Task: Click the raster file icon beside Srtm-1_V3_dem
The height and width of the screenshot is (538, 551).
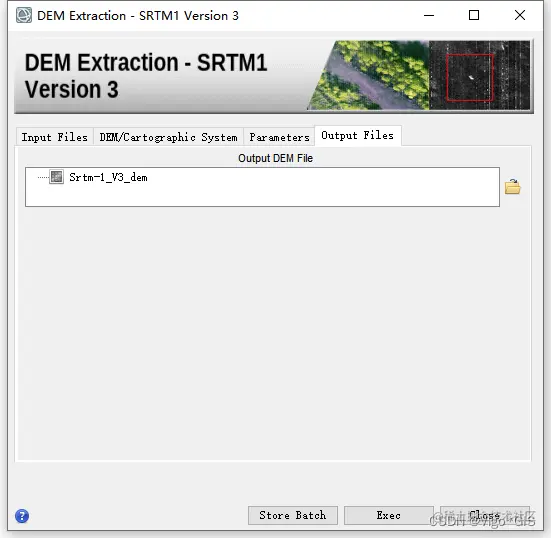Action: tap(56, 177)
